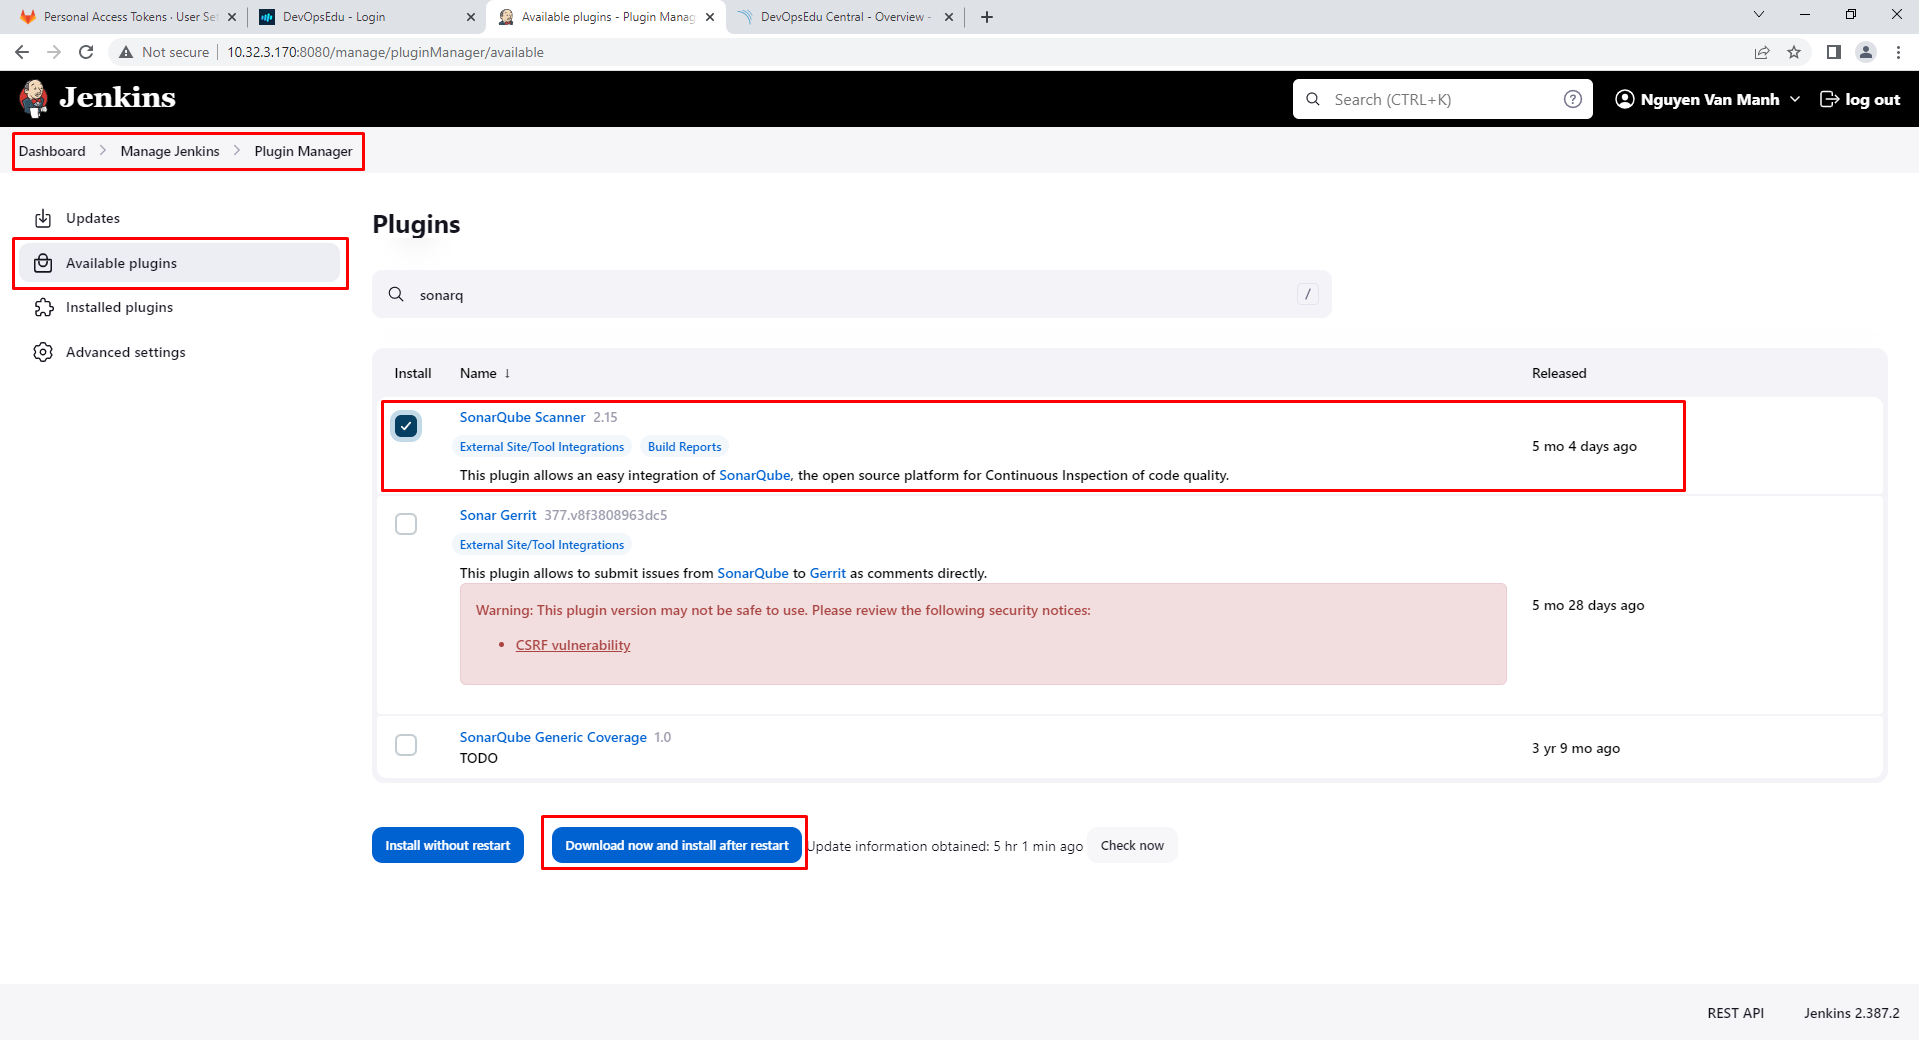Switch to the DevOpsEdu Central - Overview tab
The height and width of the screenshot is (1040, 1919).
(x=845, y=17)
